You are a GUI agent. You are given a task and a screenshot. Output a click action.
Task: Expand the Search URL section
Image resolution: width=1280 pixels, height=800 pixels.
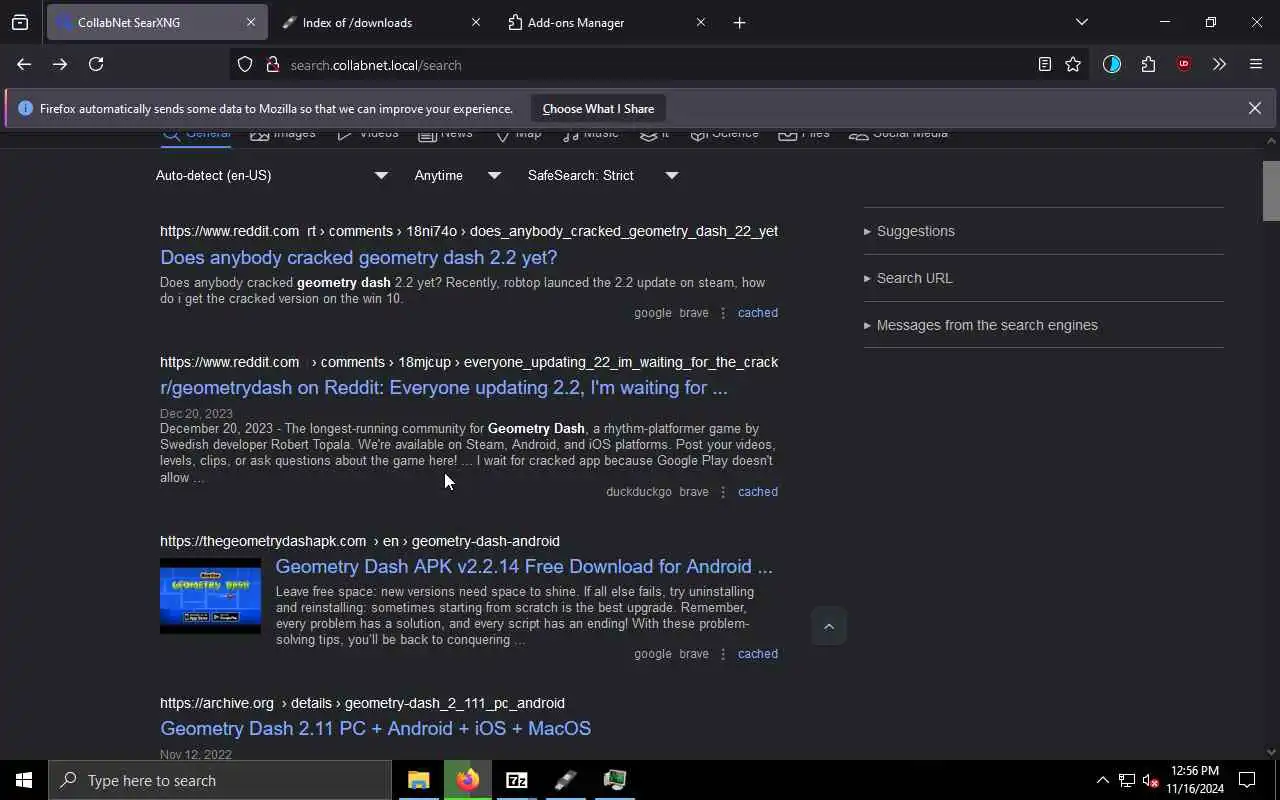click(1043, 278)
